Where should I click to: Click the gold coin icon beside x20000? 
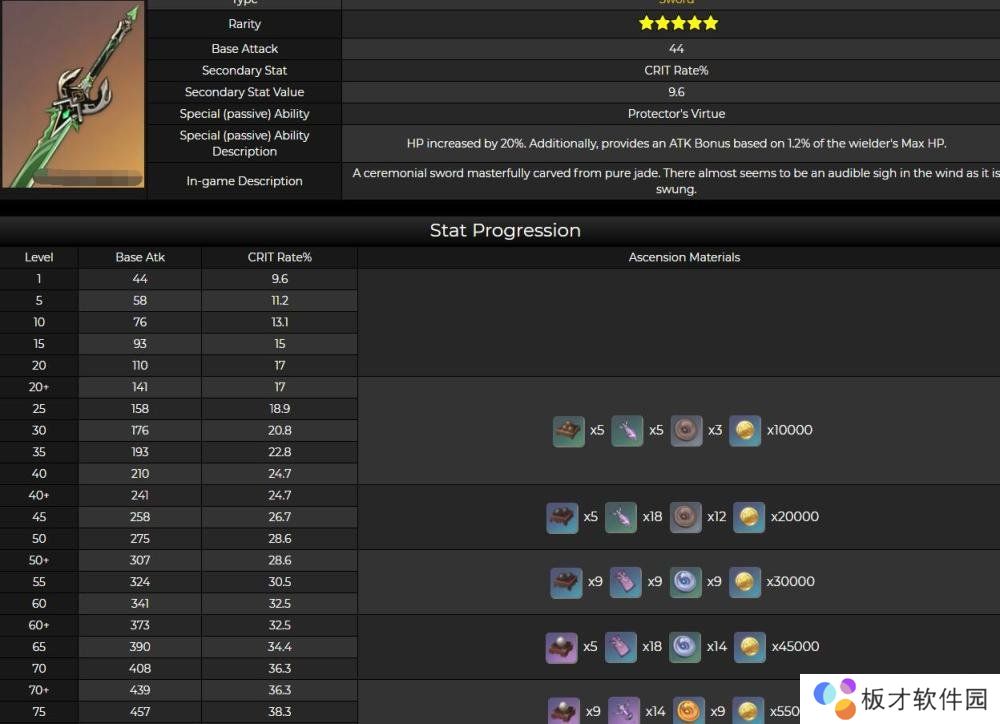tap(749, 517)
